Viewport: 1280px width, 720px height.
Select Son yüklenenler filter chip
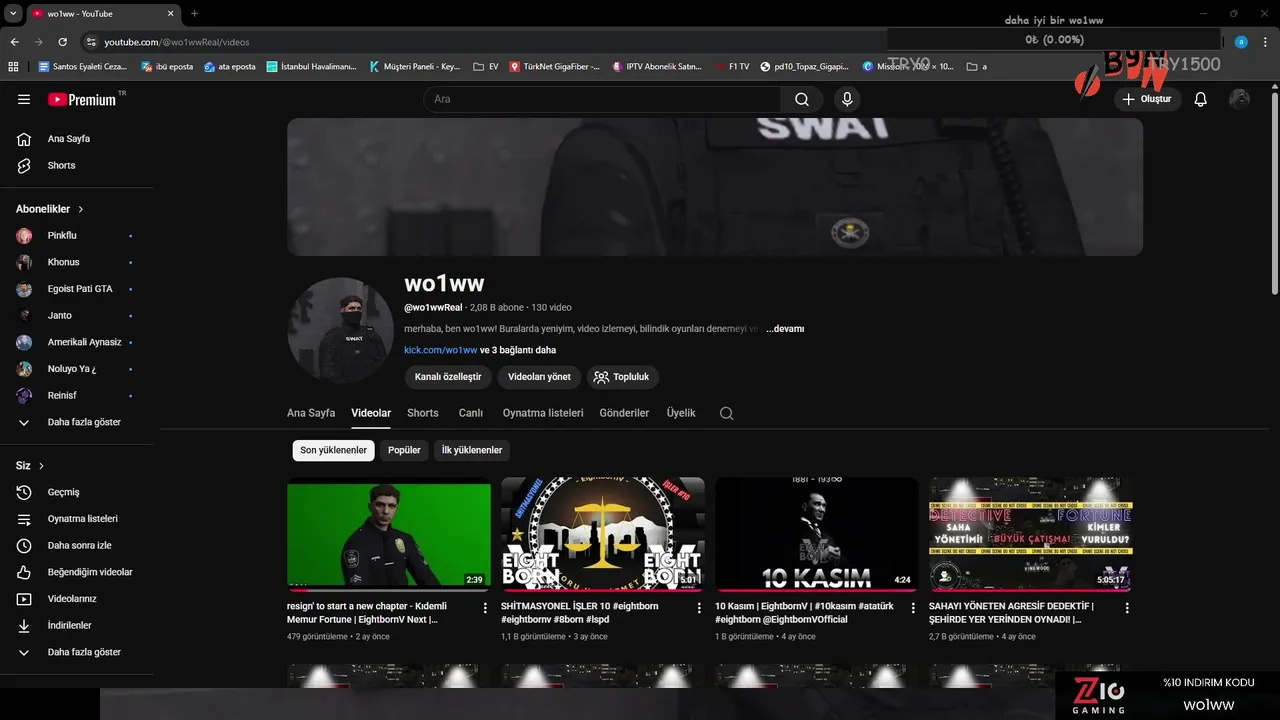coord(334,450)
